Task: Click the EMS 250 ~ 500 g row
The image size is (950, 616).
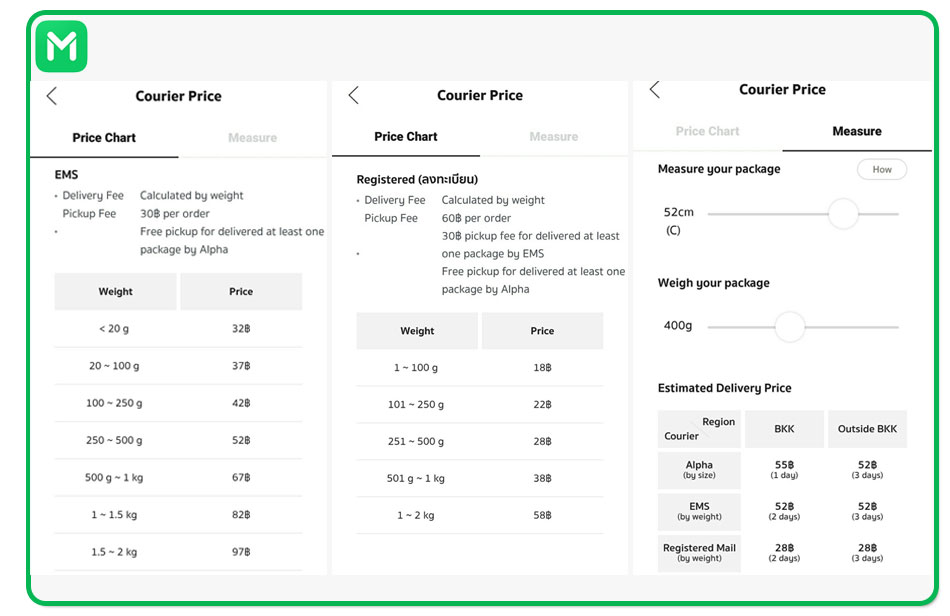Action: click(178, 440)
